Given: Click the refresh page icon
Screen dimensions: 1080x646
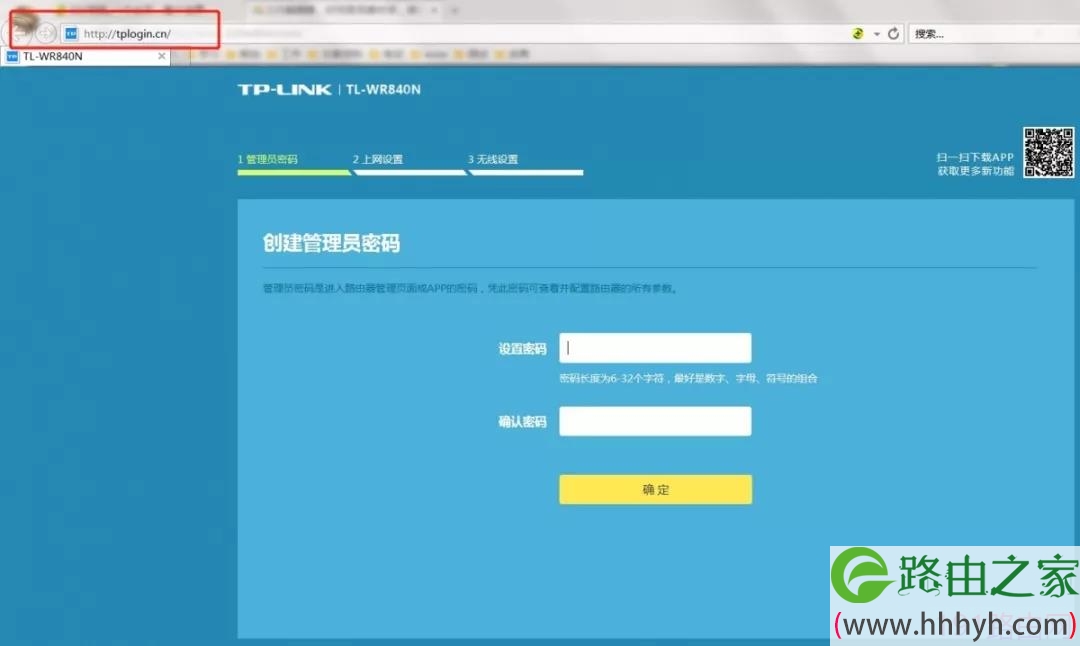Looking at the screenshot, I should pyautogui.click(x=893, y=33).
